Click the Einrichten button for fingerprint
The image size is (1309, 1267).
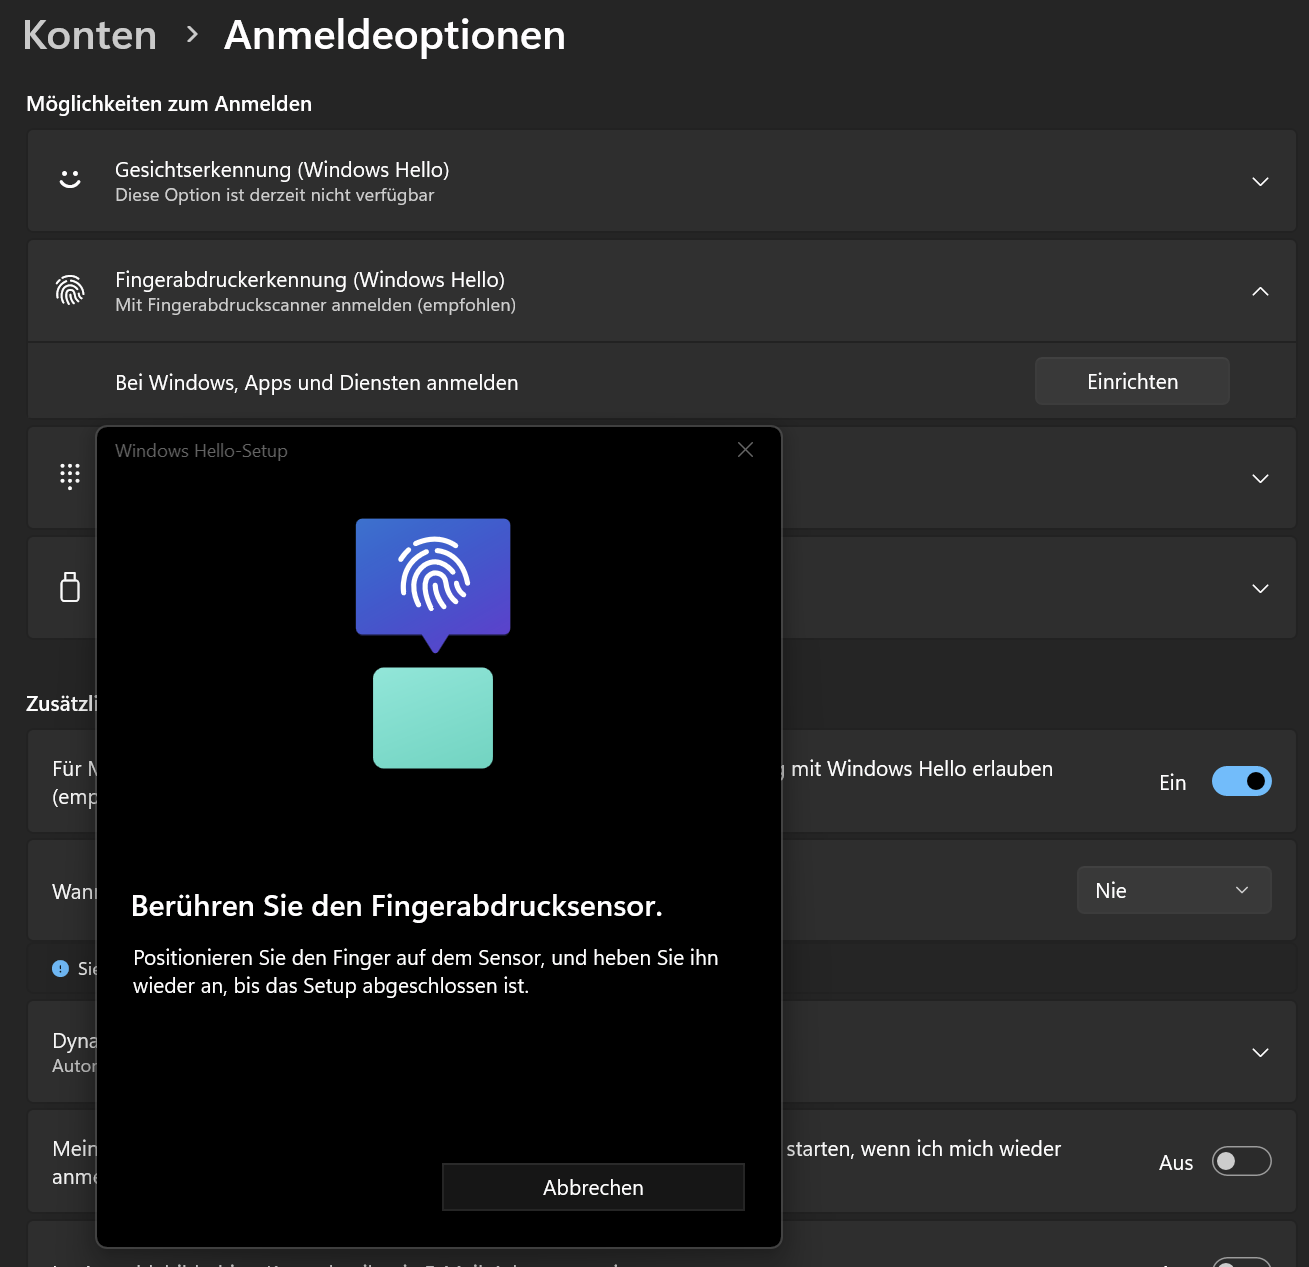tap(1132, 381)
